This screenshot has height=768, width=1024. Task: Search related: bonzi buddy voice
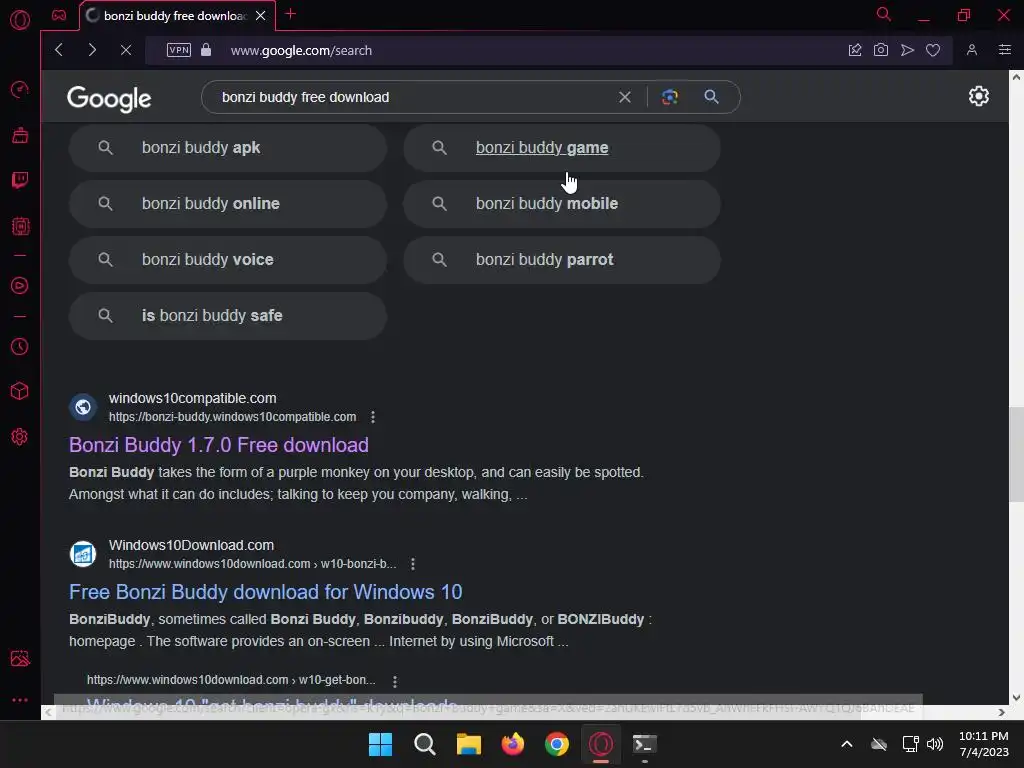pos(228,260)
